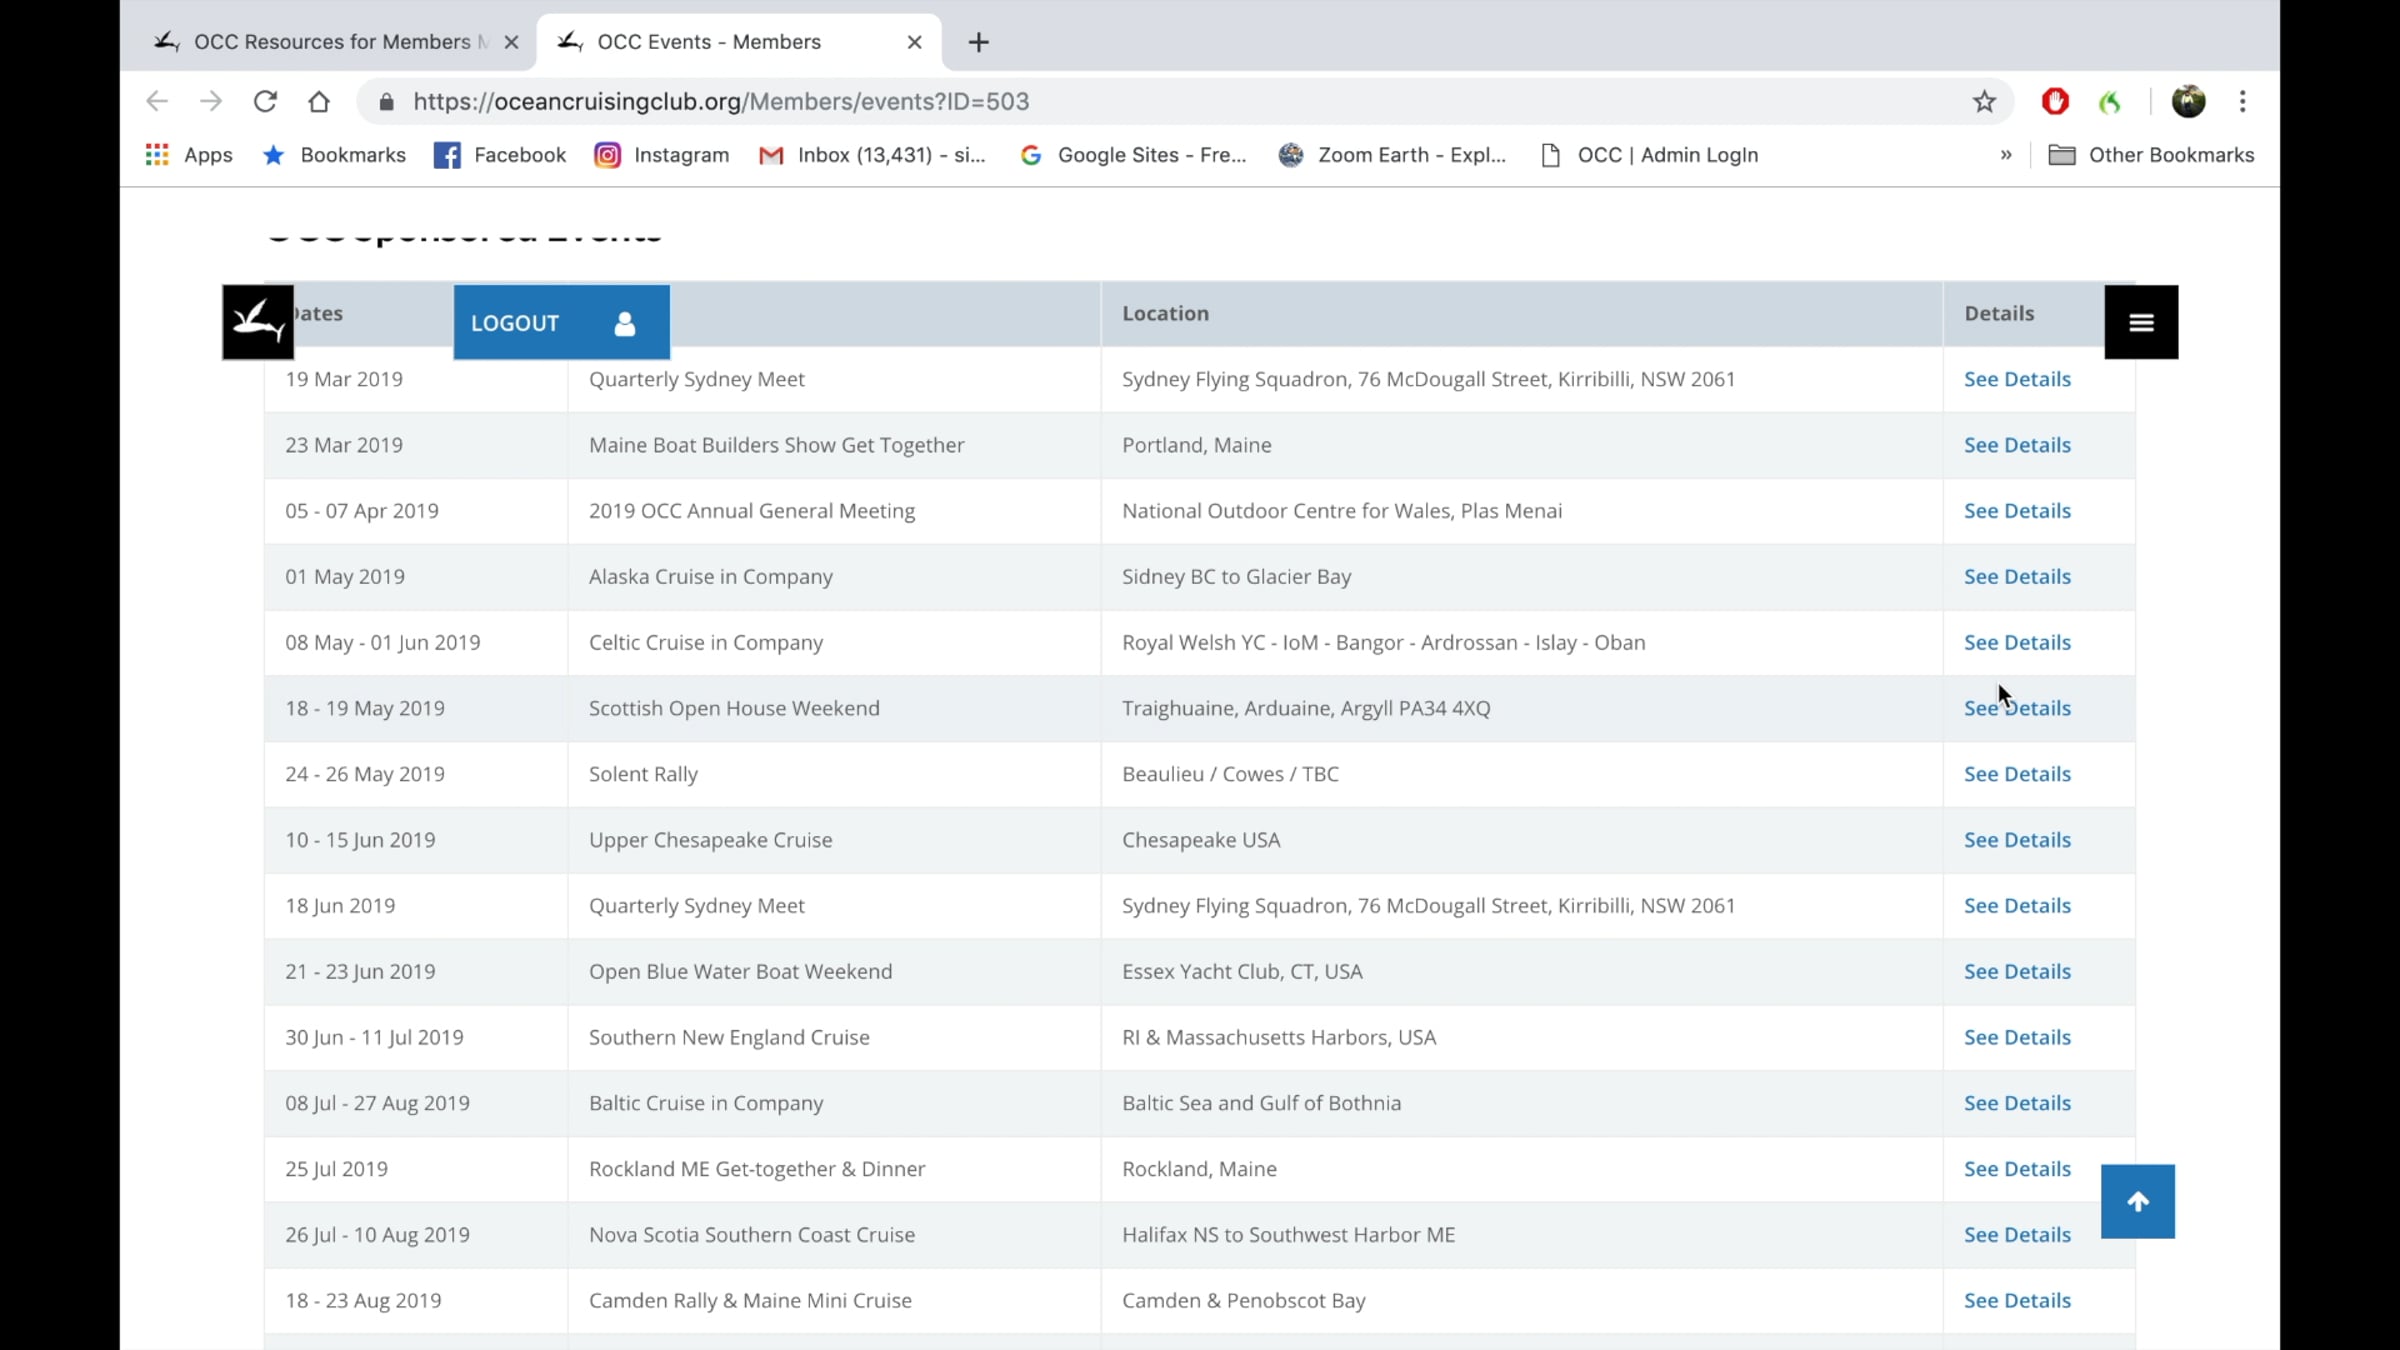
Task: Click the scroll-to-top arrow button
Action: (2138, 1201)
